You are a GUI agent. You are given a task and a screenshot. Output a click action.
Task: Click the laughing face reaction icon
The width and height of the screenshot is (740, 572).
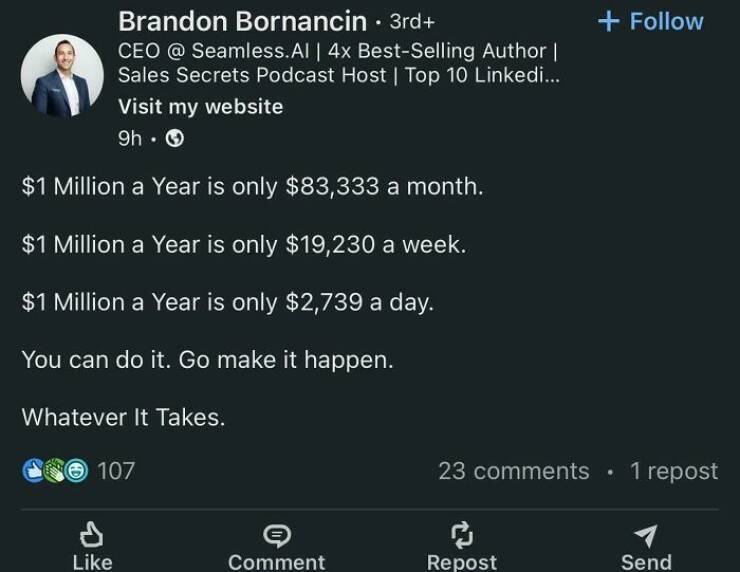[76, 471]
